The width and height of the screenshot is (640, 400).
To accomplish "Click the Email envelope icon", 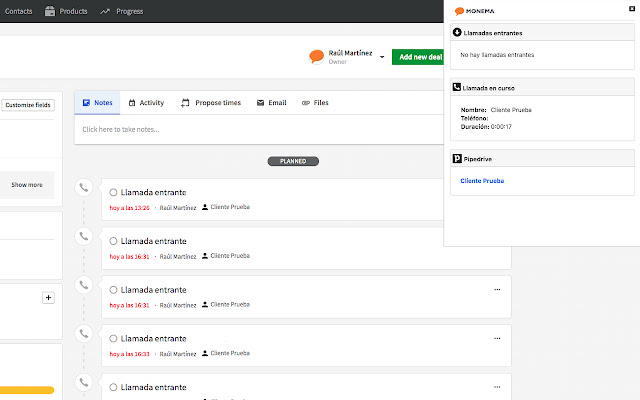I will pos(260,103).
